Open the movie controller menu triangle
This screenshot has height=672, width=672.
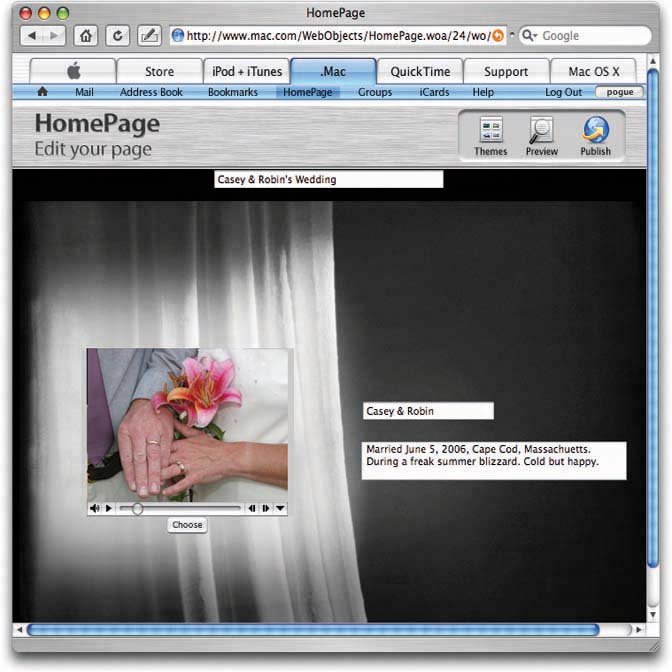click(280, 508)
